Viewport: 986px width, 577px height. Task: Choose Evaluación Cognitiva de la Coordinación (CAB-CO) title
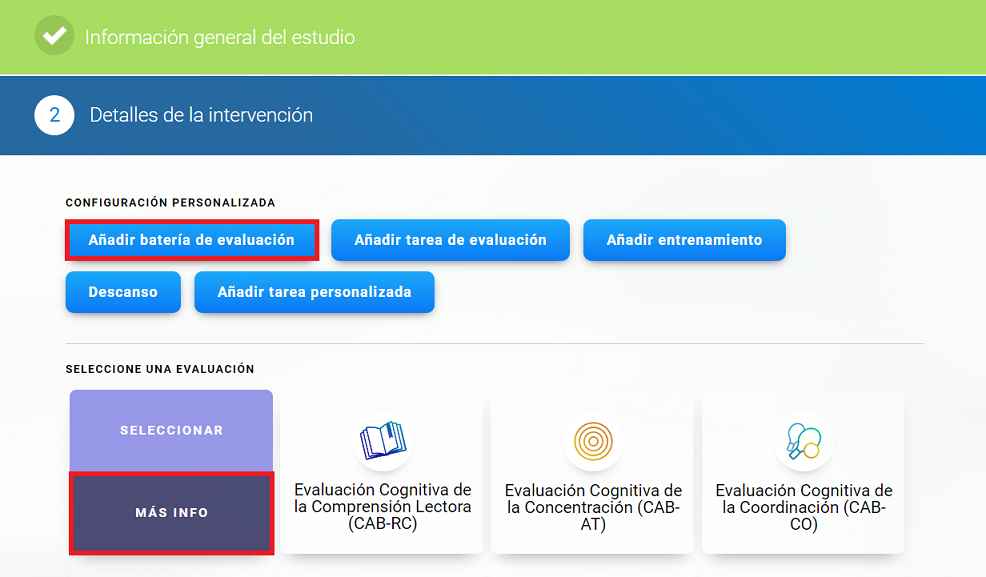pyautogui.click(x=803, y=507)
